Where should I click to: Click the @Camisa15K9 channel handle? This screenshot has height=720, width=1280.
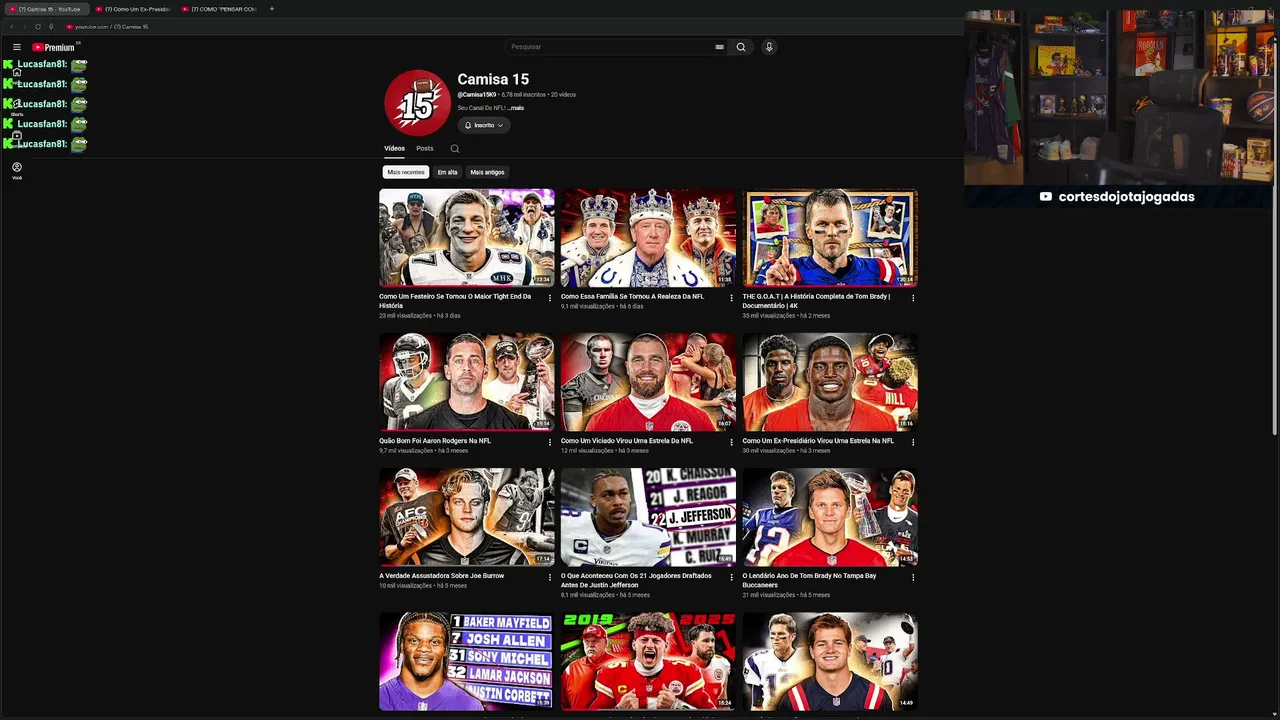coord(477,95)
